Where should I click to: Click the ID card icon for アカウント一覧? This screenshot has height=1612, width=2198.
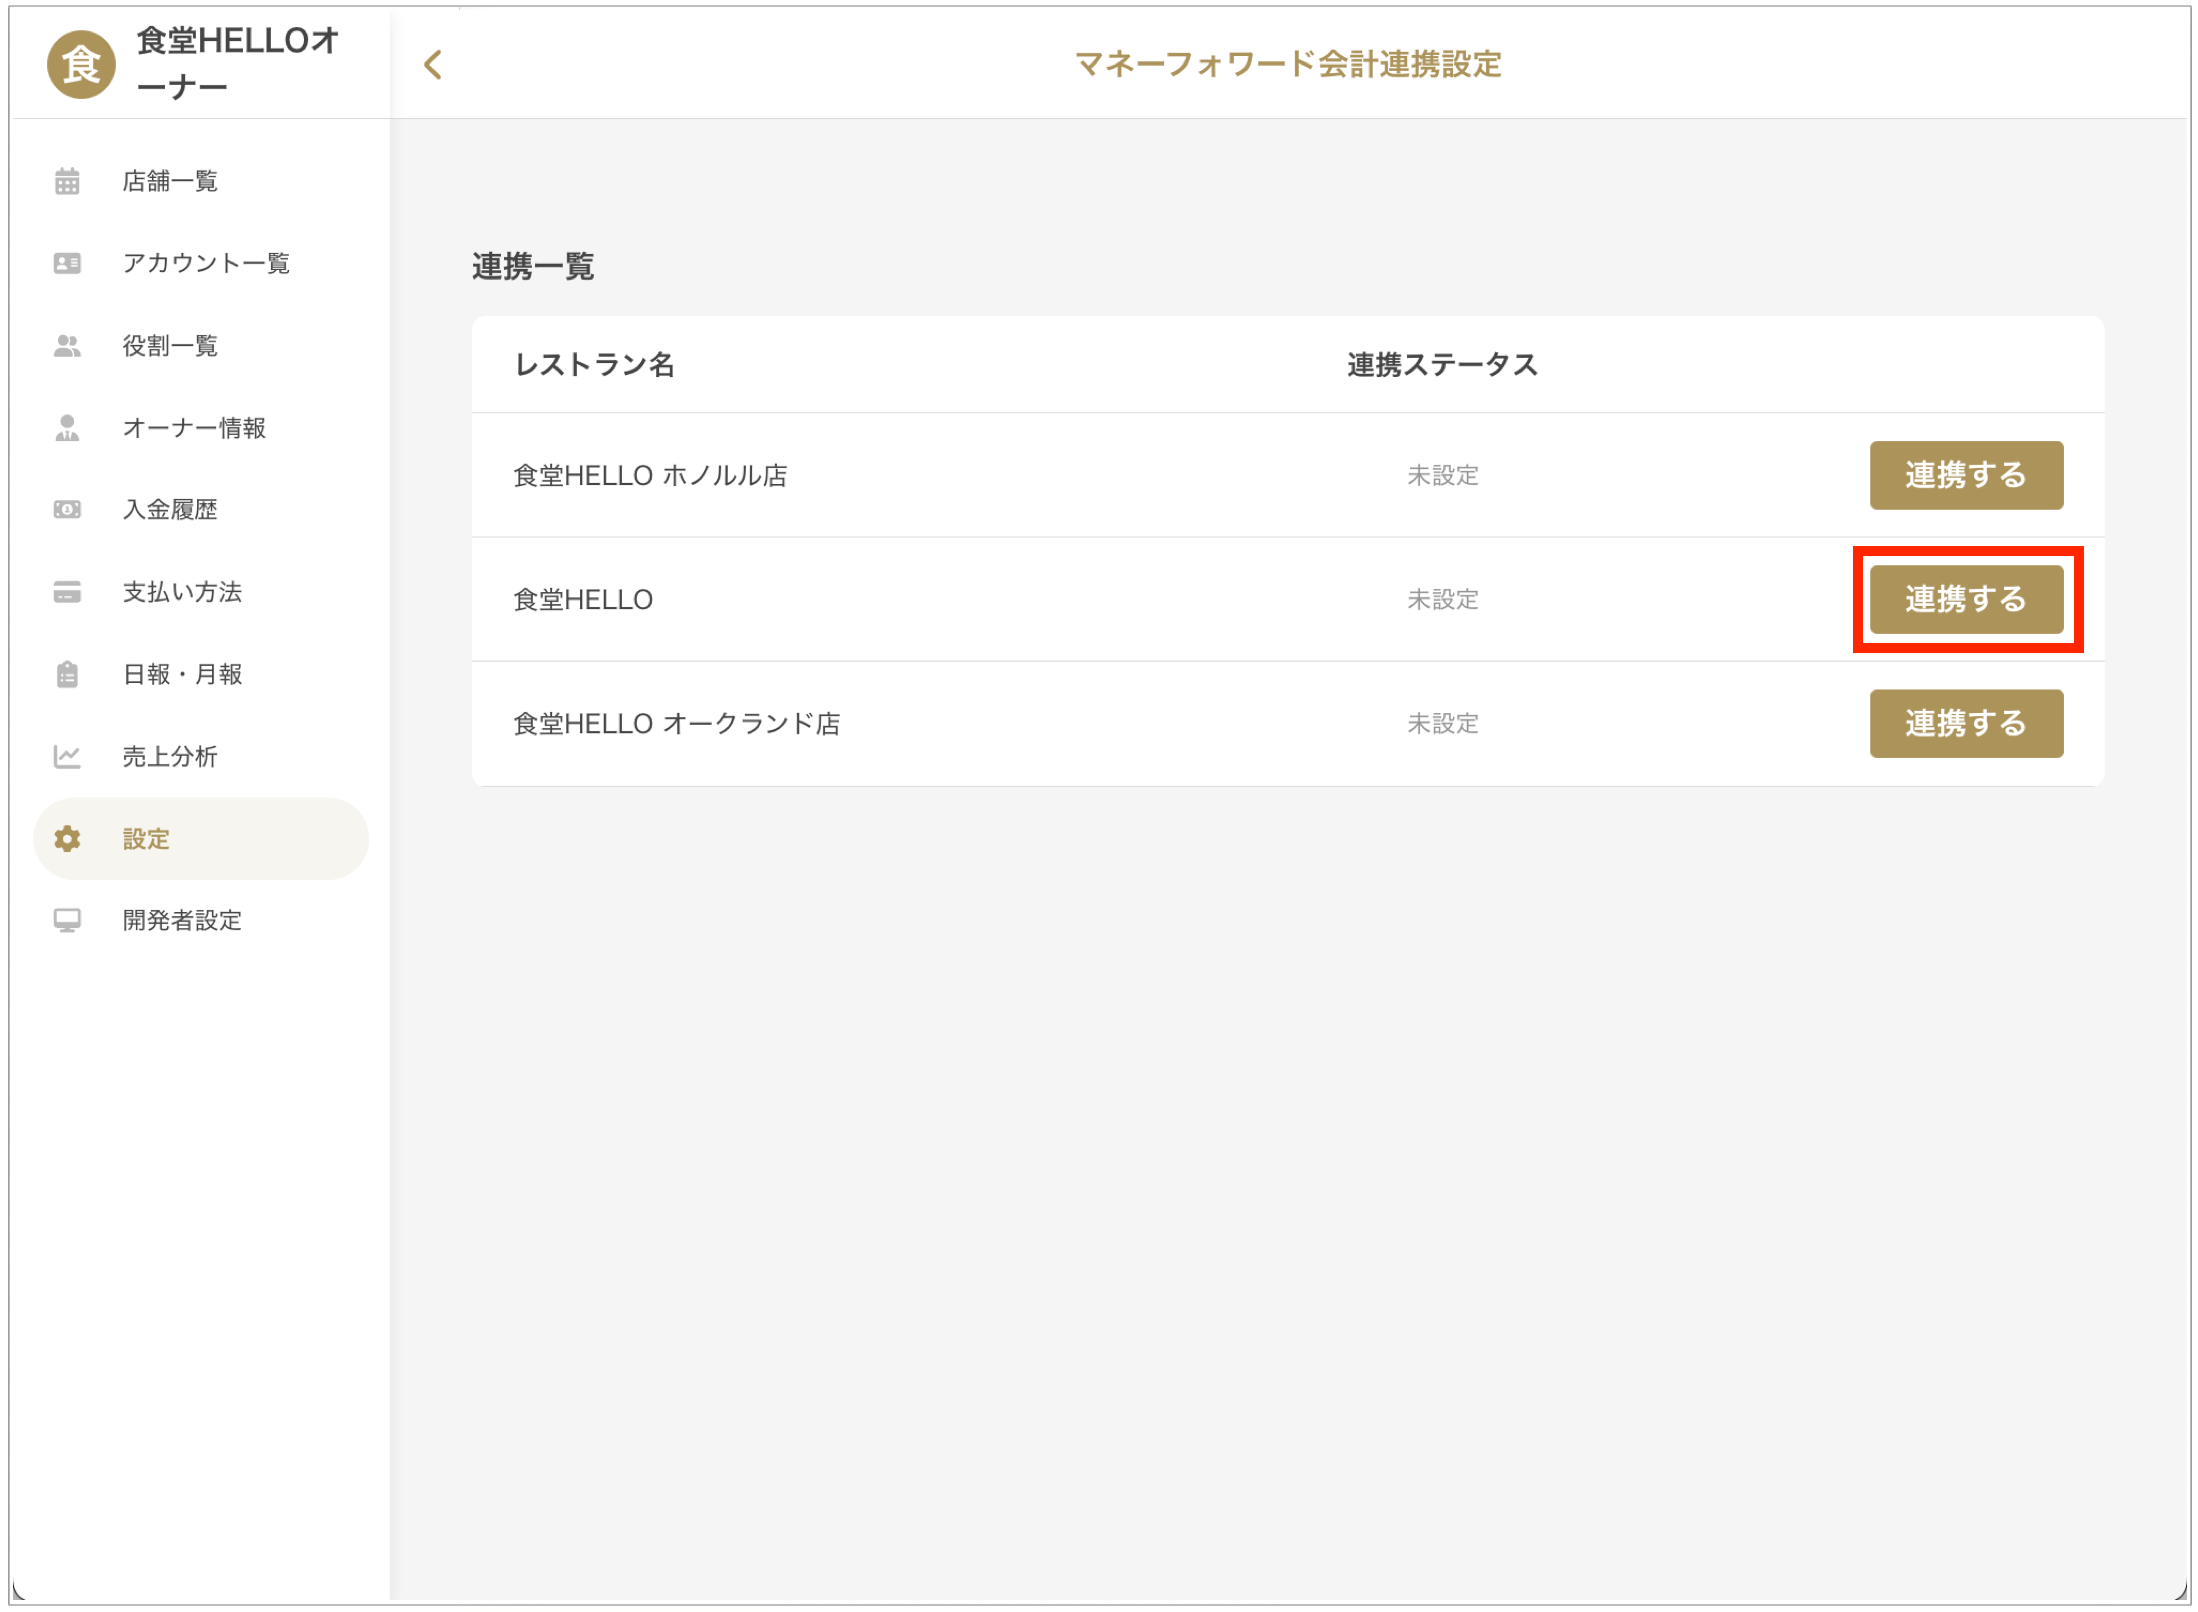[67, 263]
